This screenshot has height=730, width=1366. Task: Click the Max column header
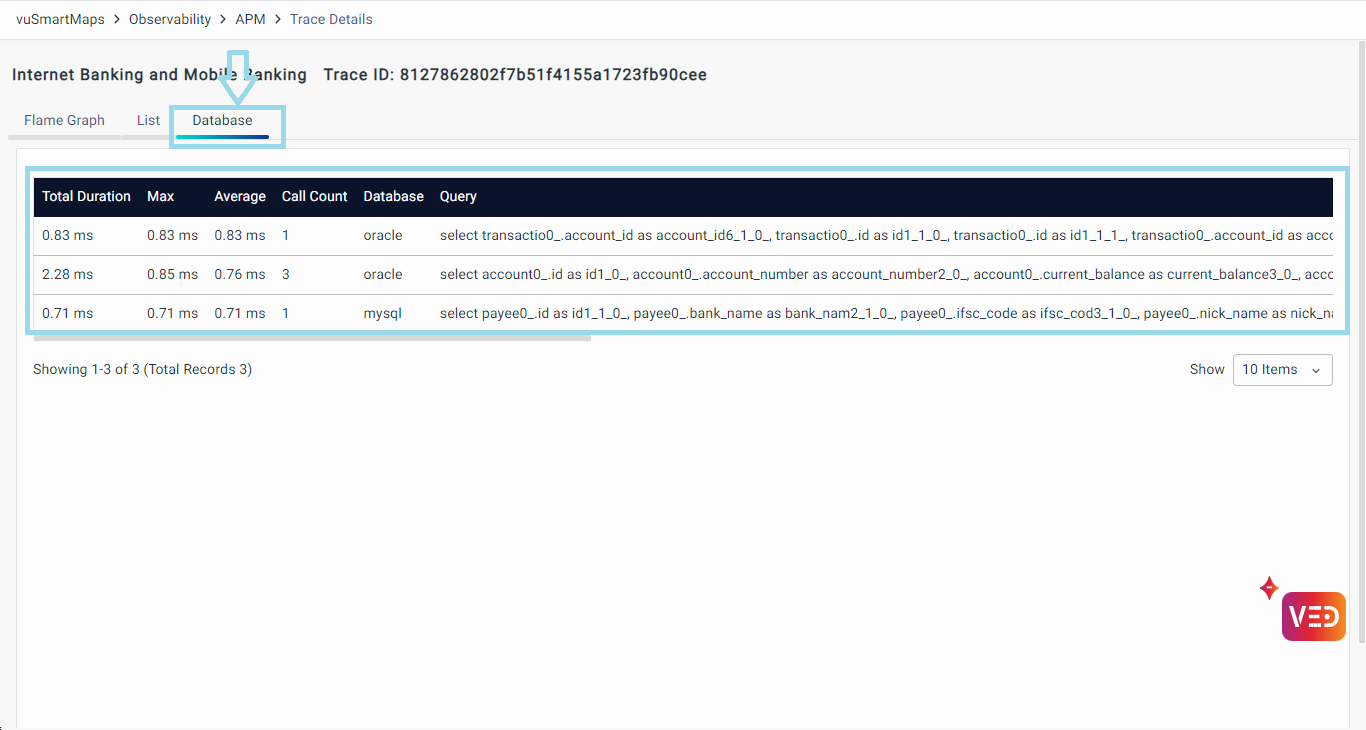[x=160, y=197]
